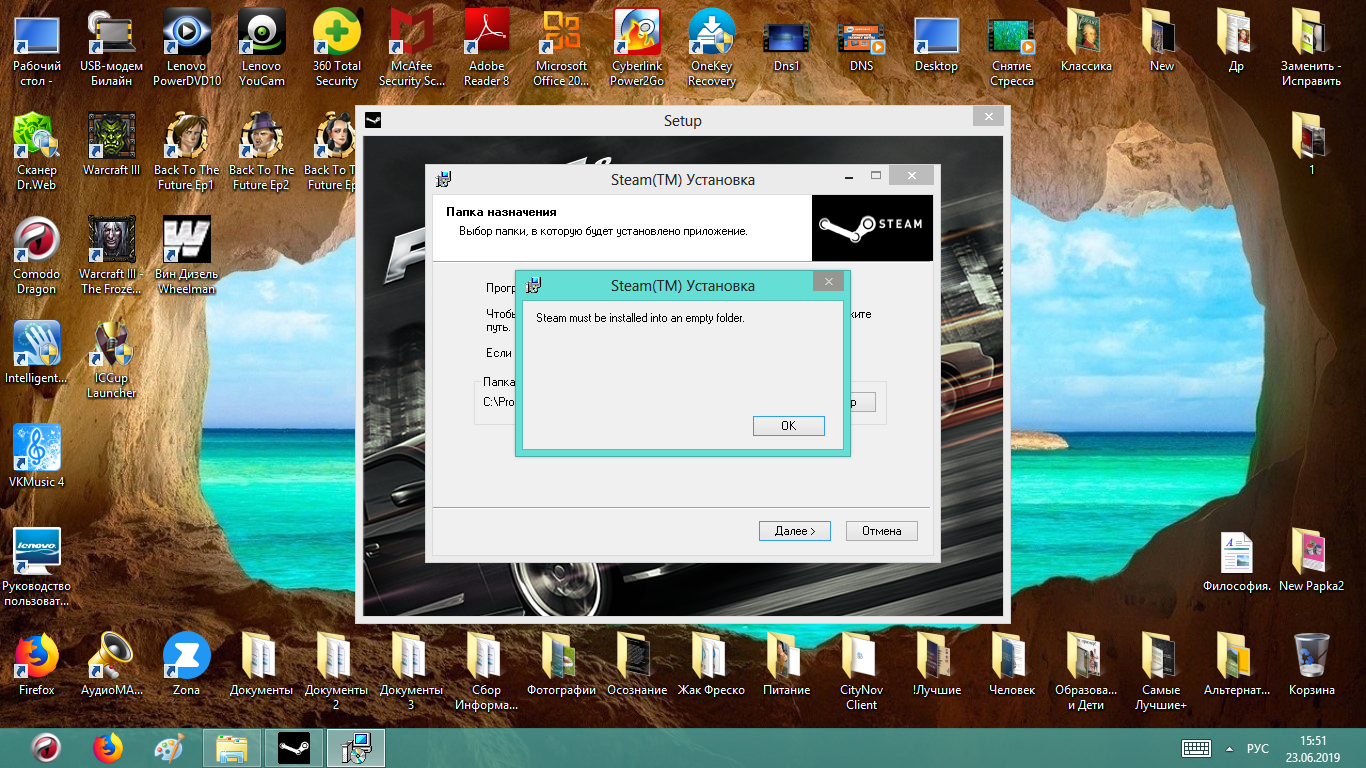The height and width of the screenshot is (768, 1366).
Task: Open the touch keyboard from tray
Action: [x=1197, y=748]
